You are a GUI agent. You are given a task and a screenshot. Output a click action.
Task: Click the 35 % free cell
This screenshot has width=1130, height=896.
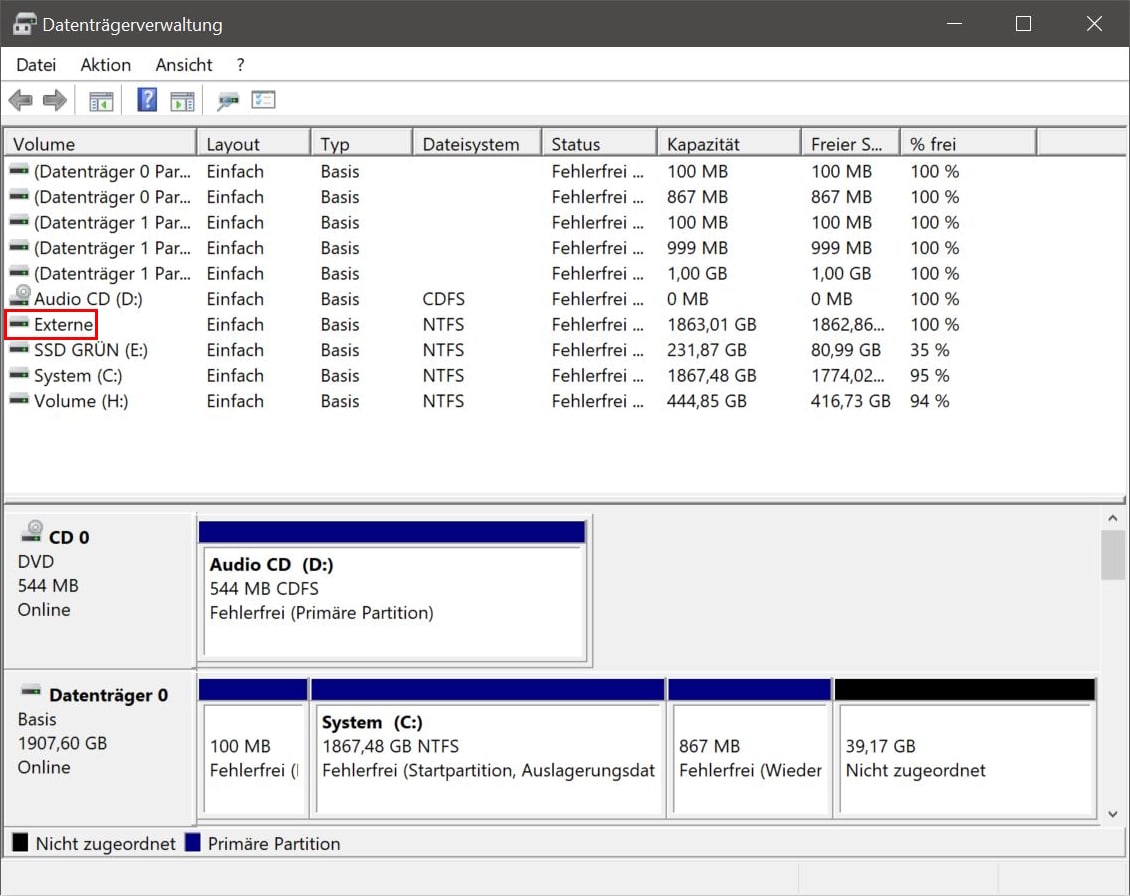click(x=930, y=350)
